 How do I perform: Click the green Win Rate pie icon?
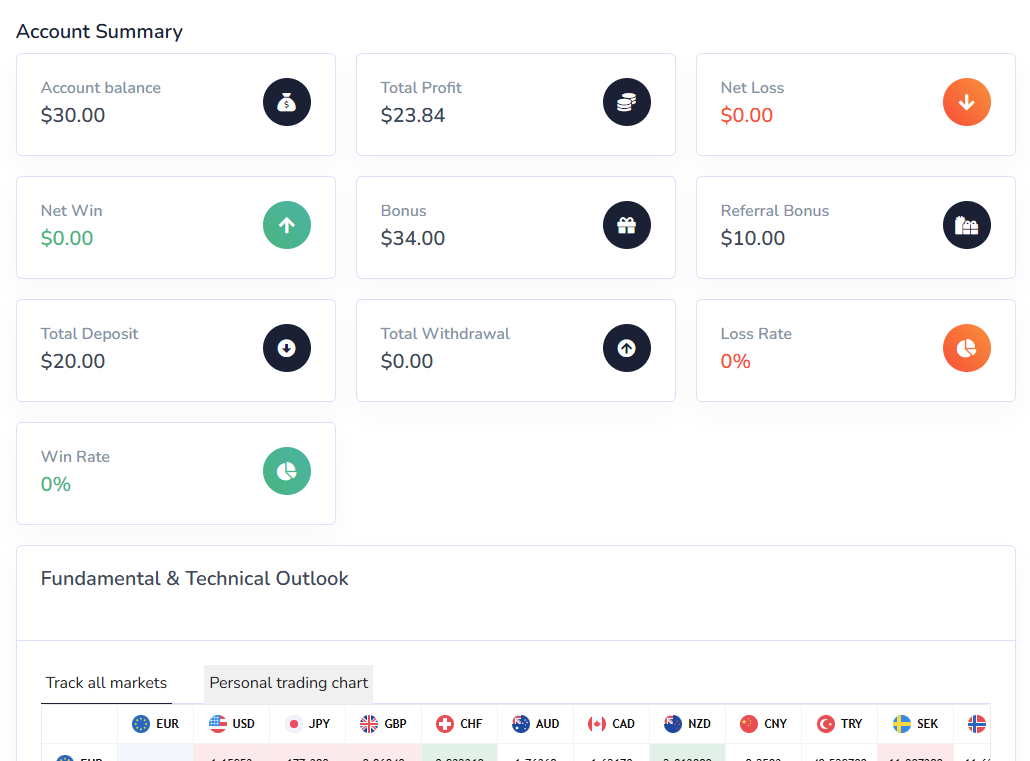tap(287, 471)
